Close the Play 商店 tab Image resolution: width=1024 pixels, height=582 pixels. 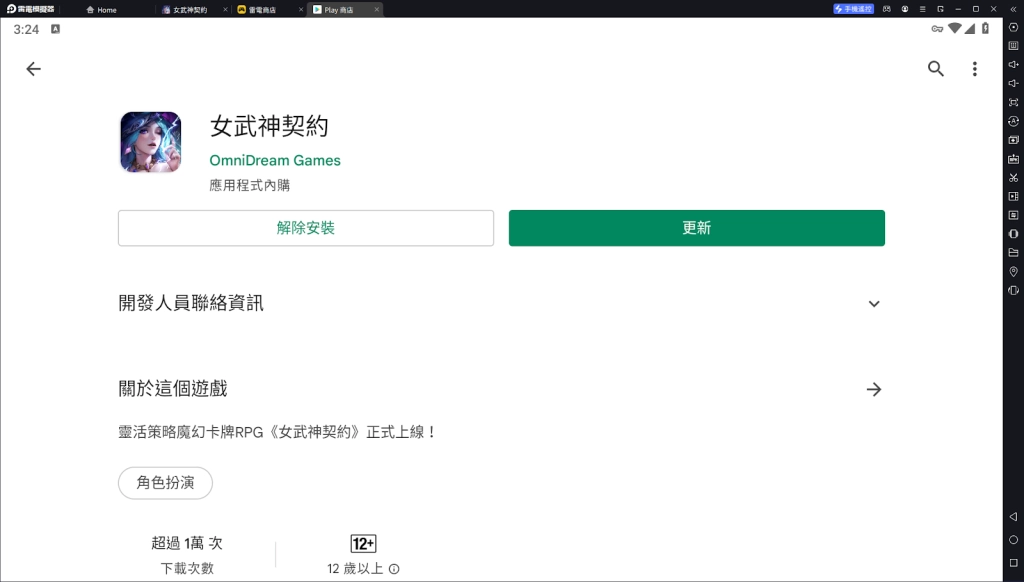(377, 10)
